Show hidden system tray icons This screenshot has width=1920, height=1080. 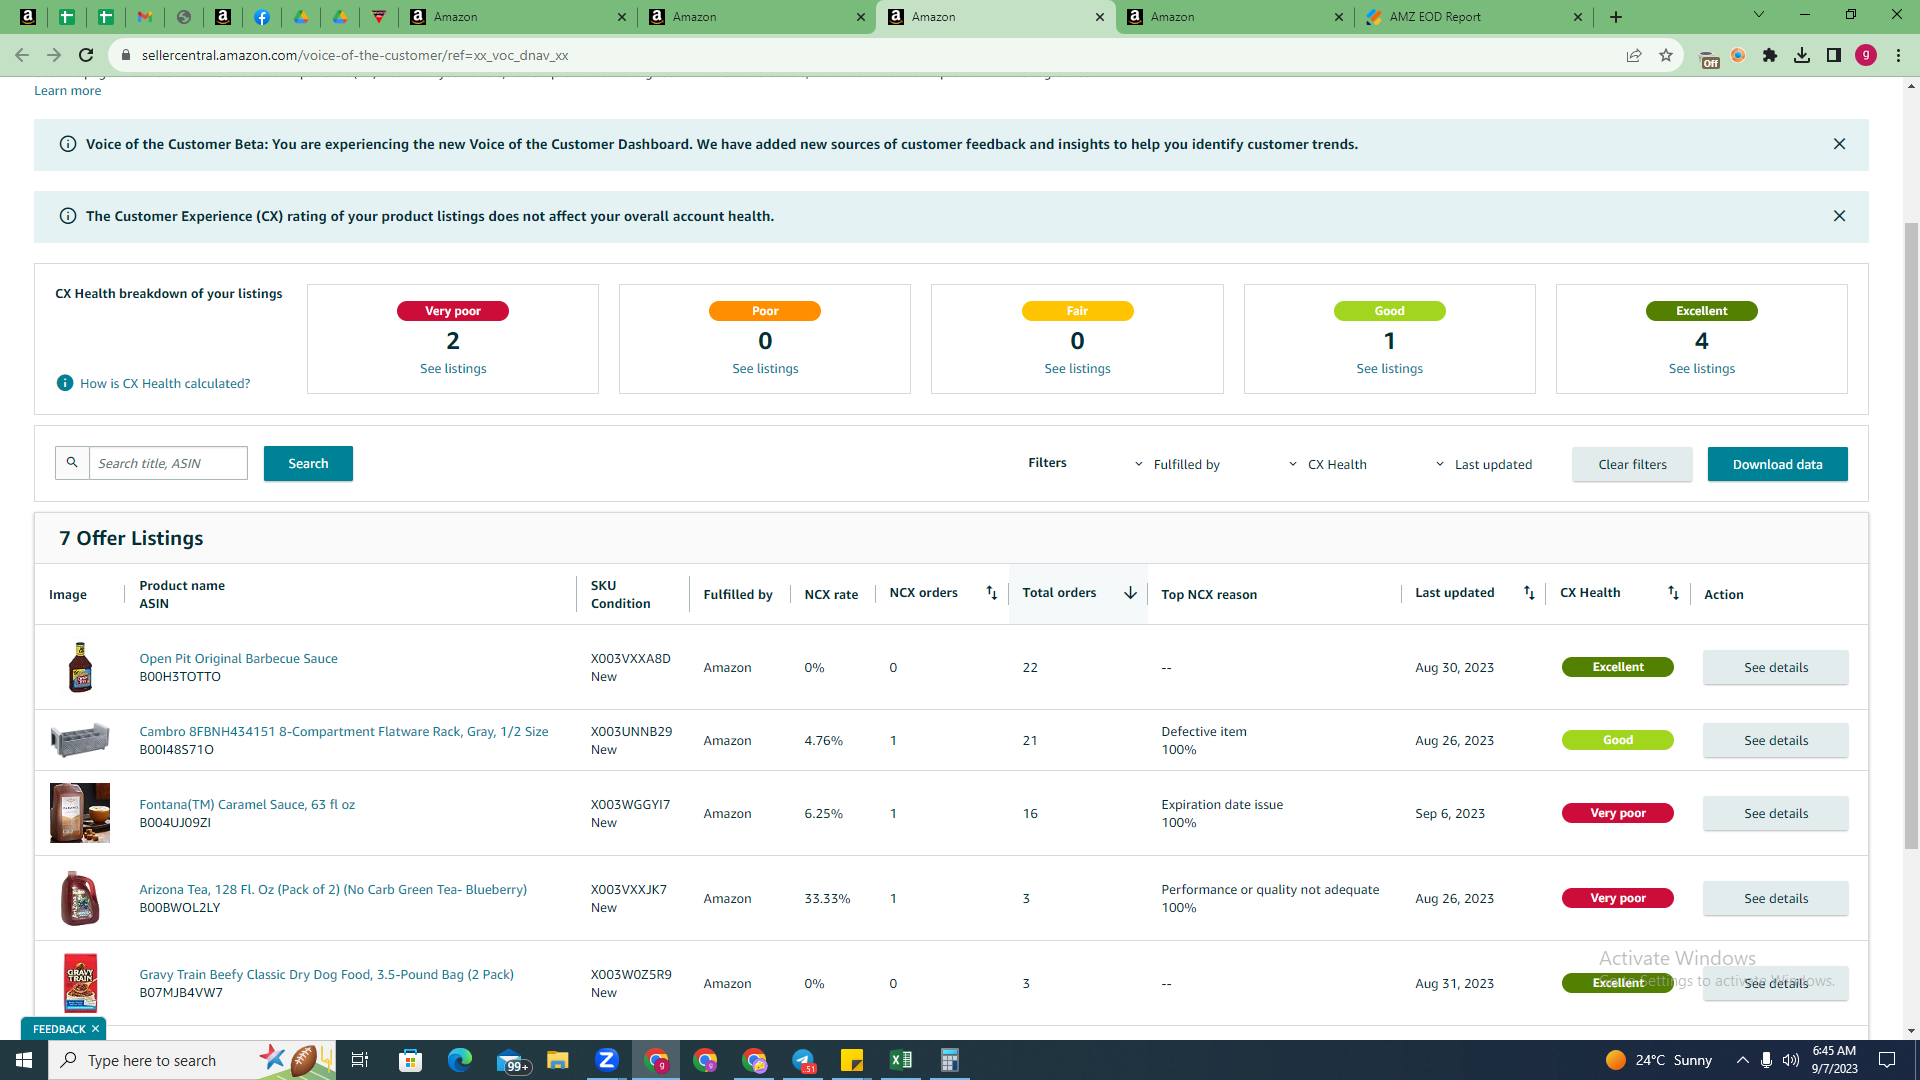1742,1060
